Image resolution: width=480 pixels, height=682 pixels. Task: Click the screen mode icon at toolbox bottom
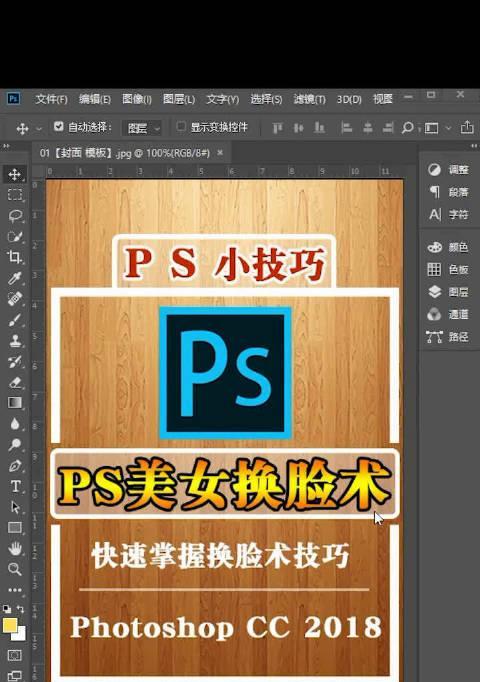(x=15, y=675)
